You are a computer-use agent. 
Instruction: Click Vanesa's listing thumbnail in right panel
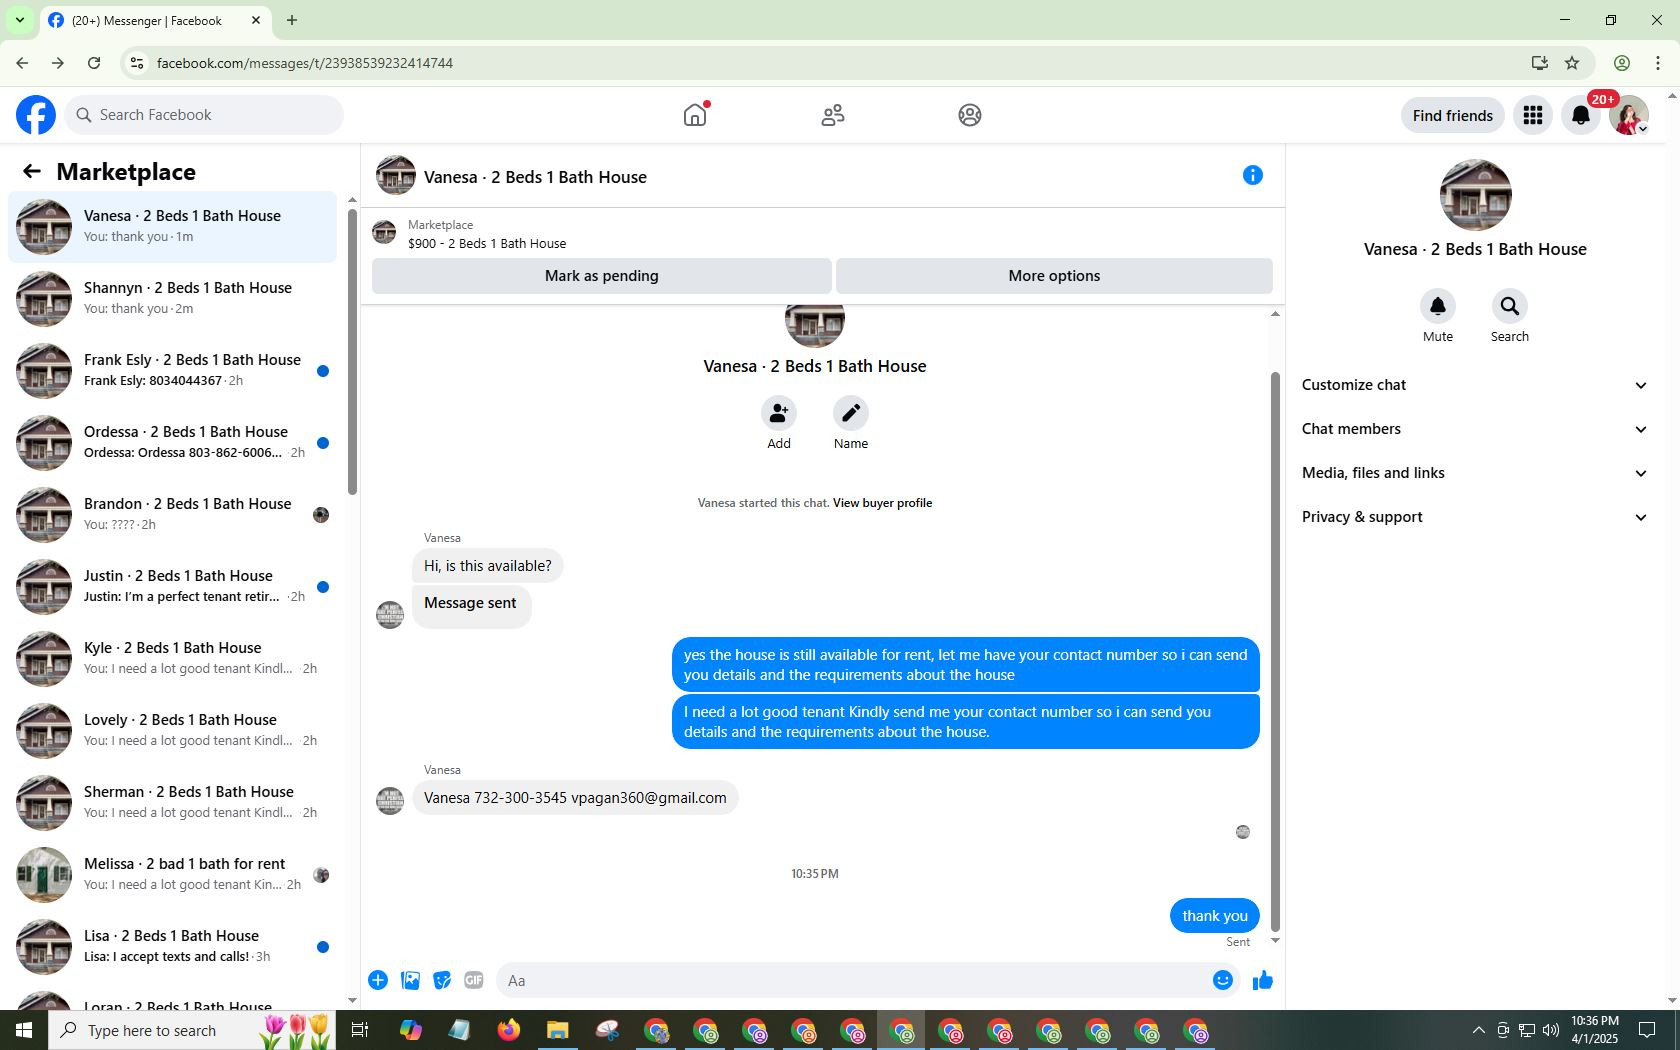1475,195
